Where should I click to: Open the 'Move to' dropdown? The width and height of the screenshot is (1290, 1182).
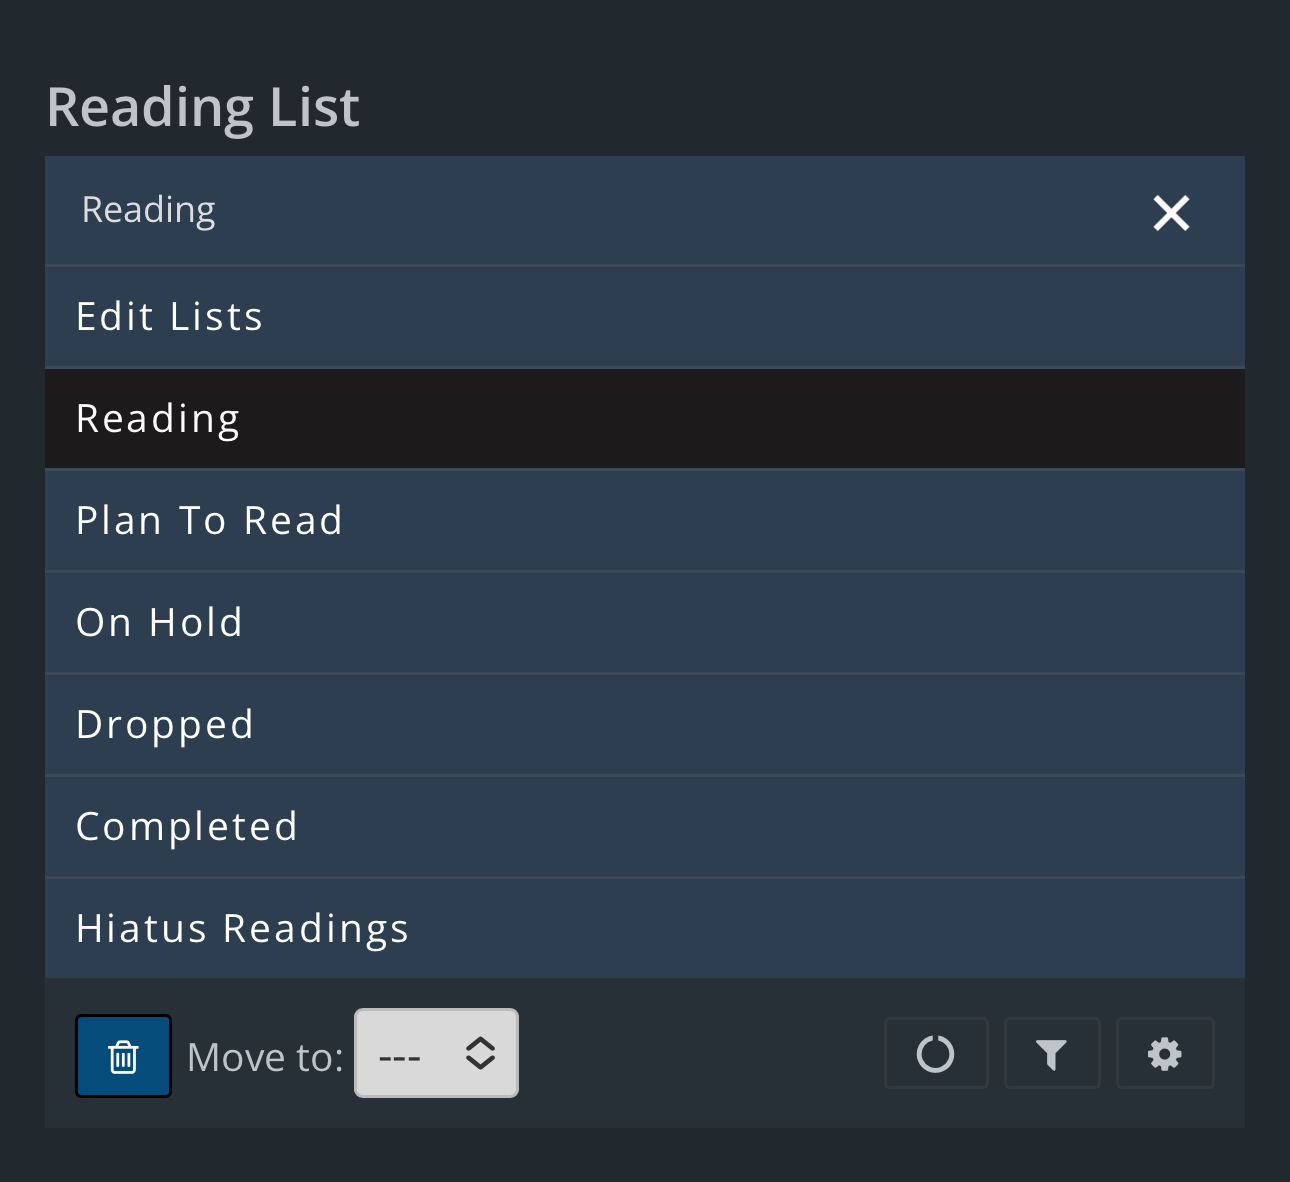tap(436, 1053)
